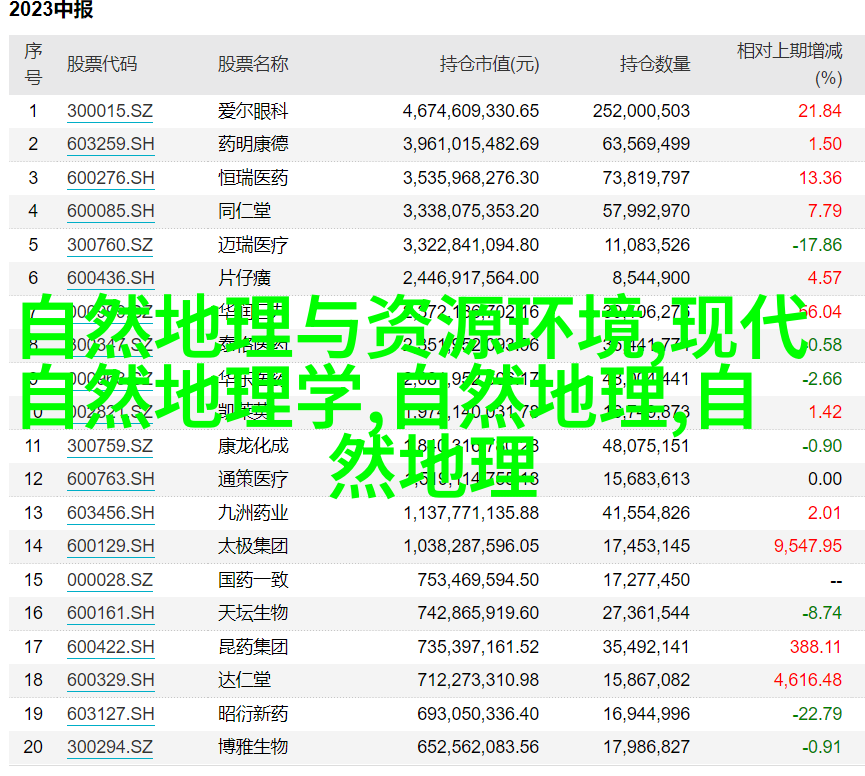The image size is (865, 776).
Task: Open stock code link 603456.SH
Action: (110, 513)
